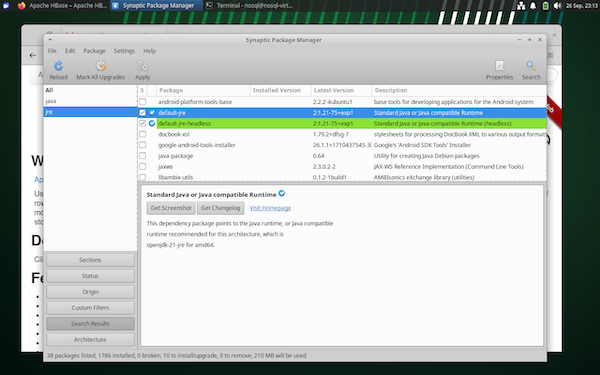Viewport: 600px width, 375px height.
Task: Click the status bar package count text
Action: pos(176,355)
